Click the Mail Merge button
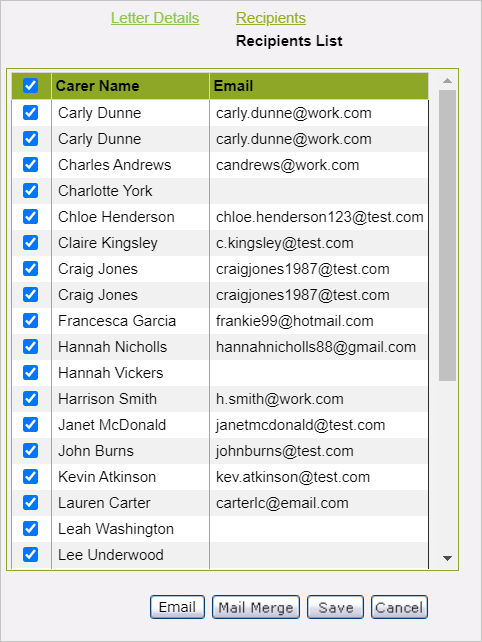Viewport: 482px width, 642px height. (256, 607)
